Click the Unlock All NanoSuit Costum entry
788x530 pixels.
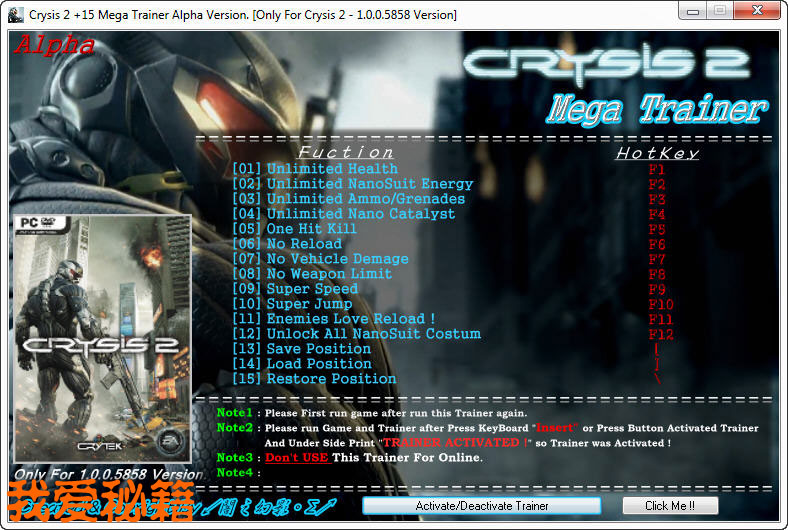(x=357, y=334)
